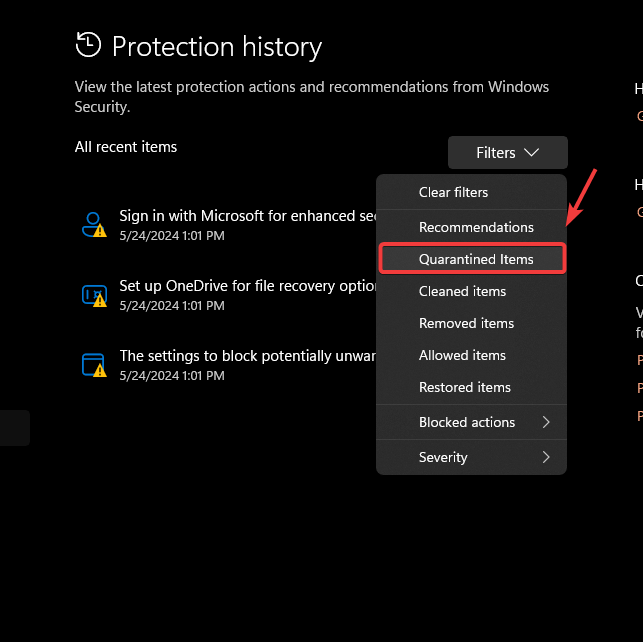Click the potentially unwanted app block icon
643x642 pixels.
(93, 364)
